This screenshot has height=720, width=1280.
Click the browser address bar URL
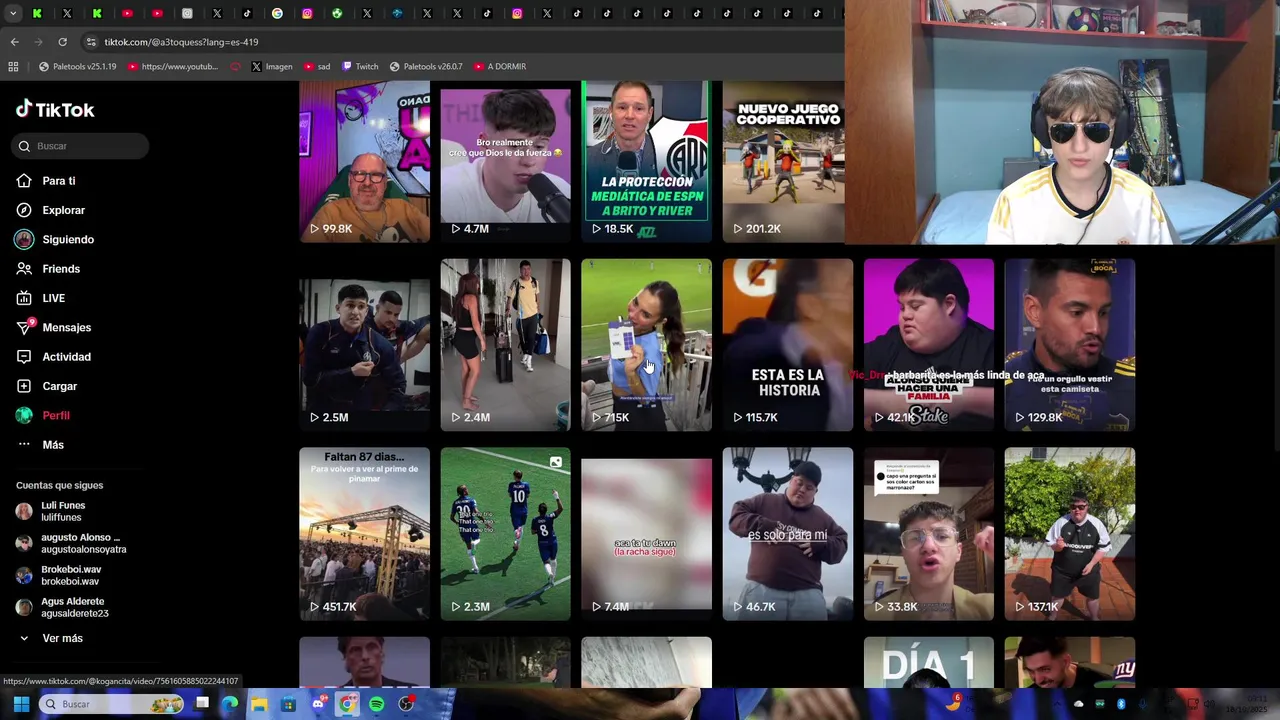[x=181, y=42]
